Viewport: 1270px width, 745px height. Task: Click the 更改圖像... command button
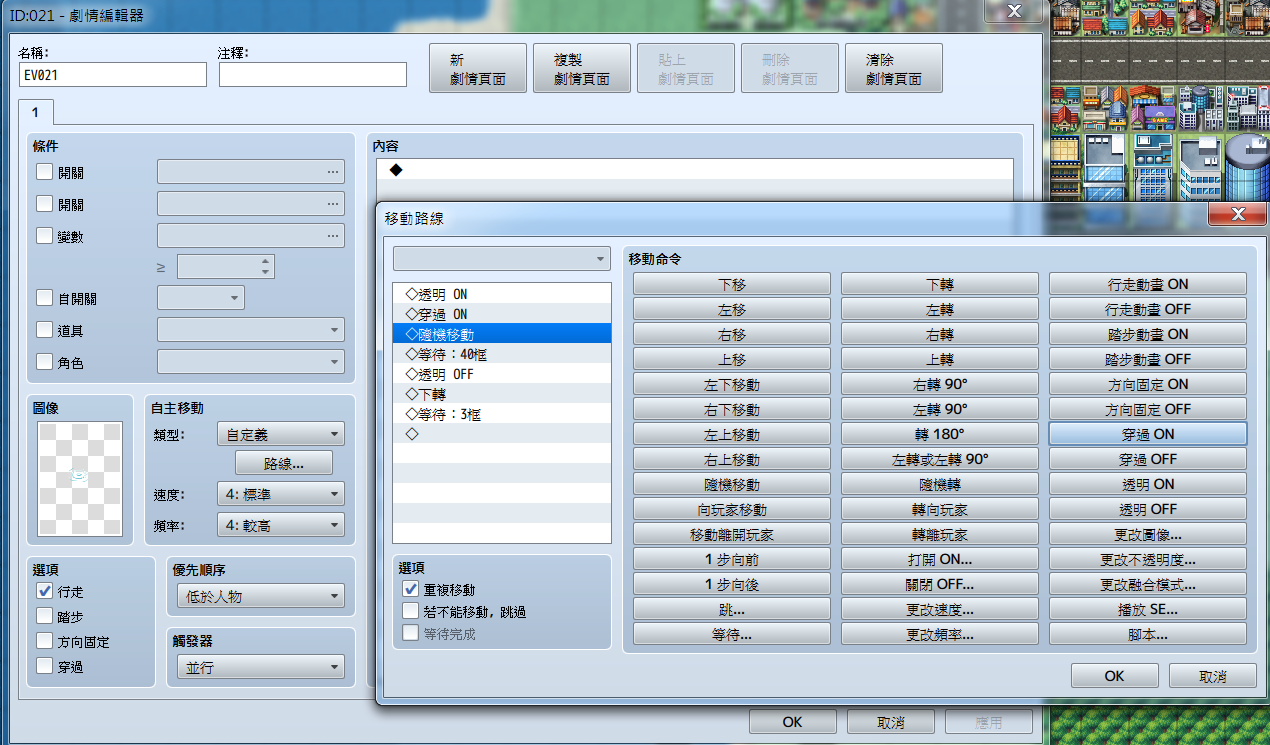point(1147,534)
